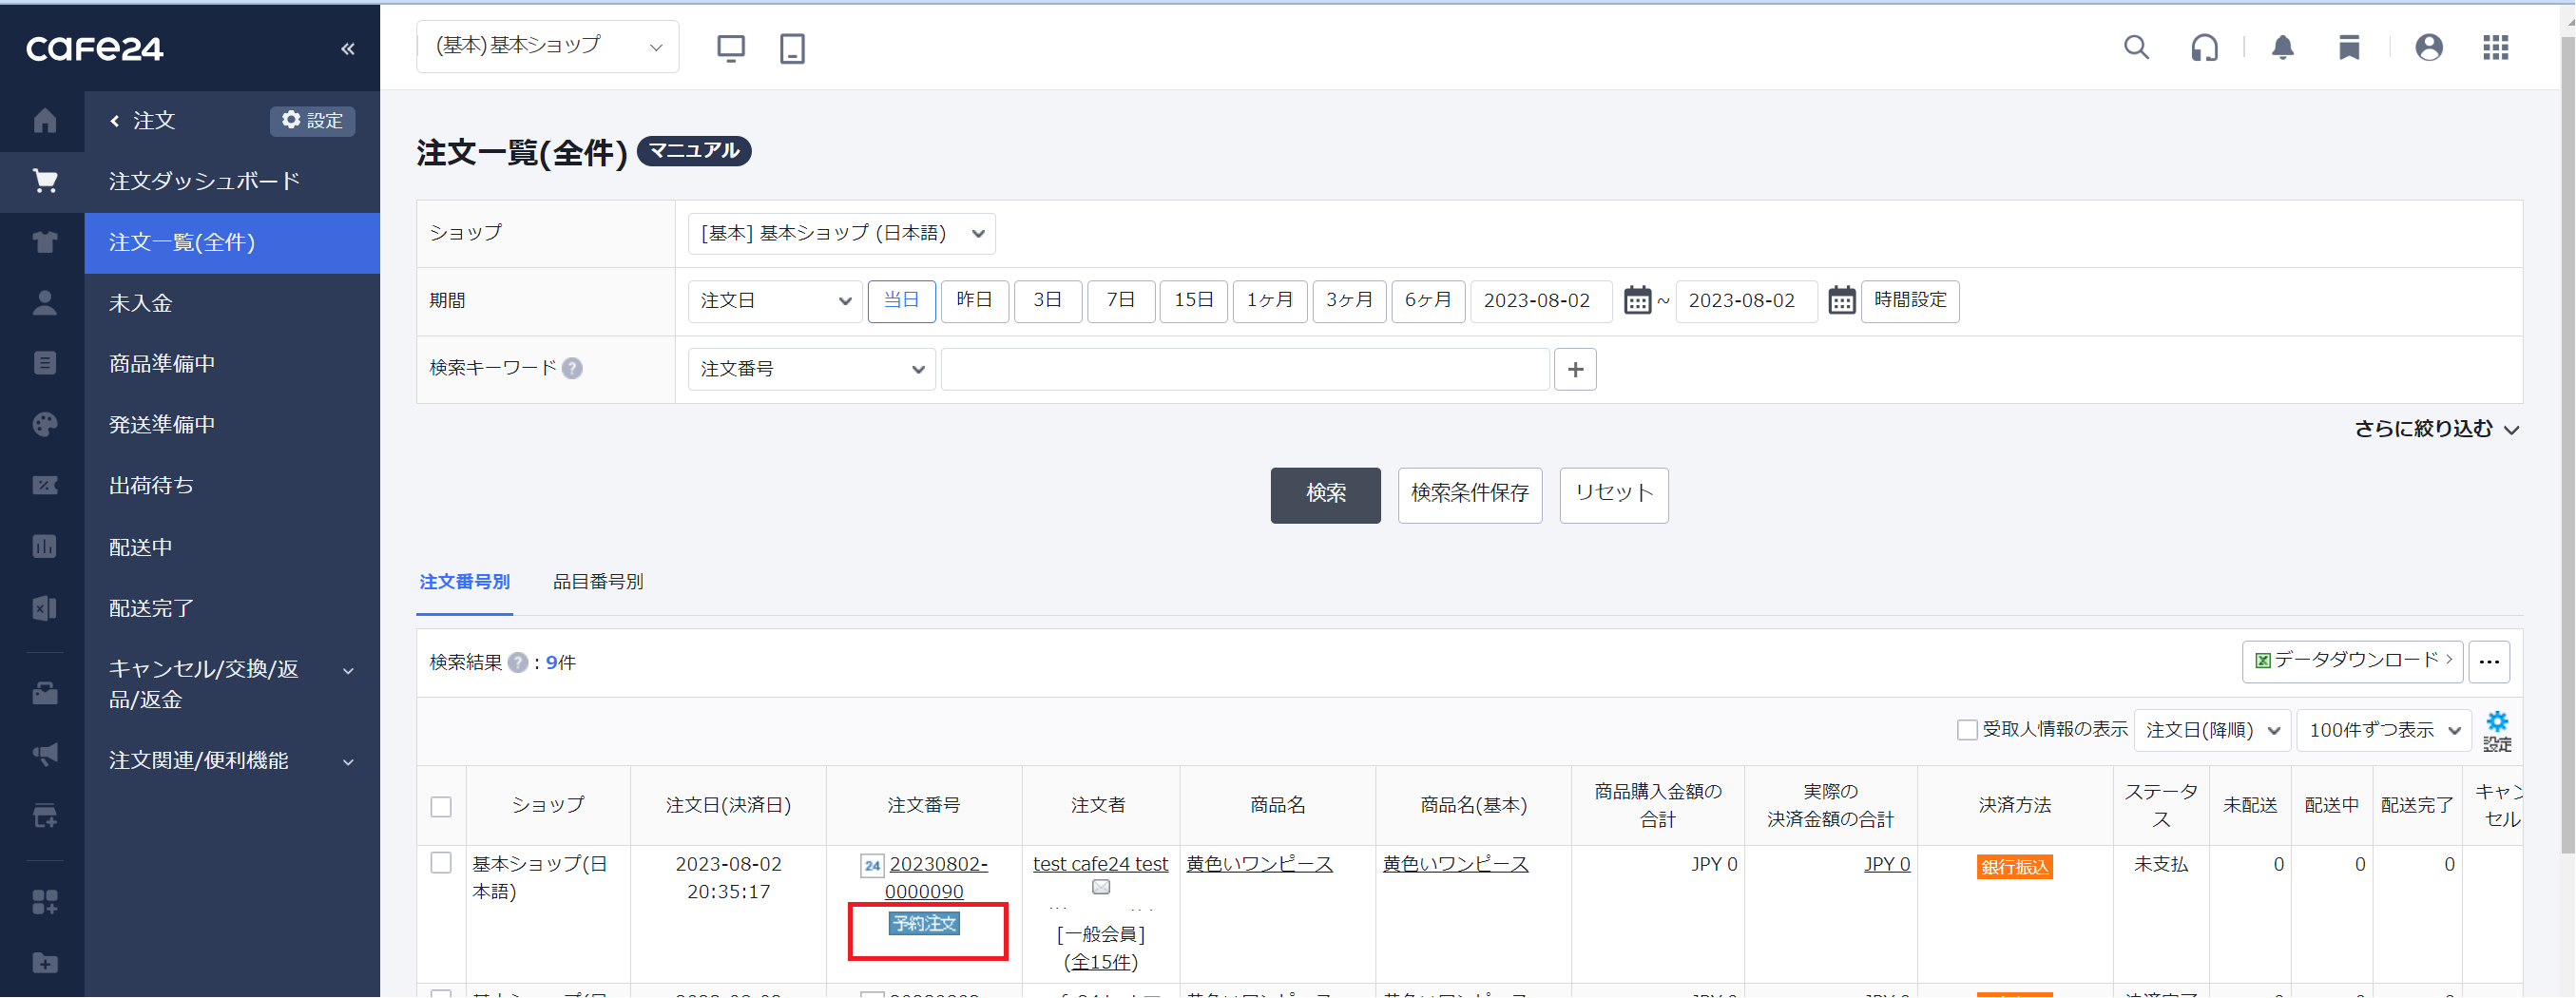Image resolution: width=2576 pixels, height=998 pixels.
Task: Expand さらに絞り込む advanced filters
Action: point(2436,429)
